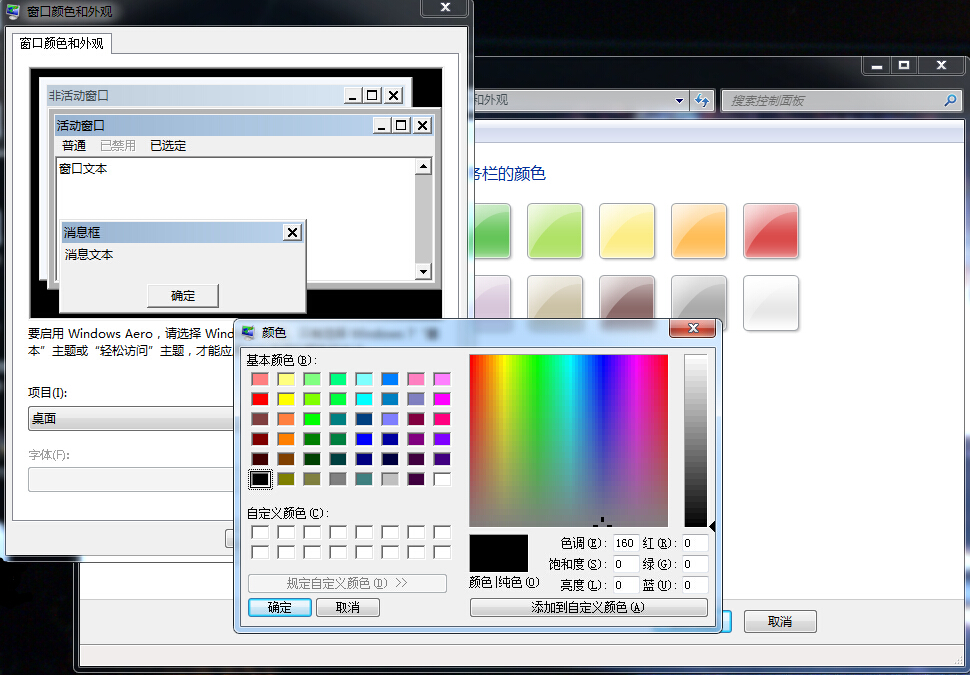This screenshot has height=675, width=970.
Task: Select the bright red swatch in 基本颜色
Action: pyautogui.click(x=259, y=398)
